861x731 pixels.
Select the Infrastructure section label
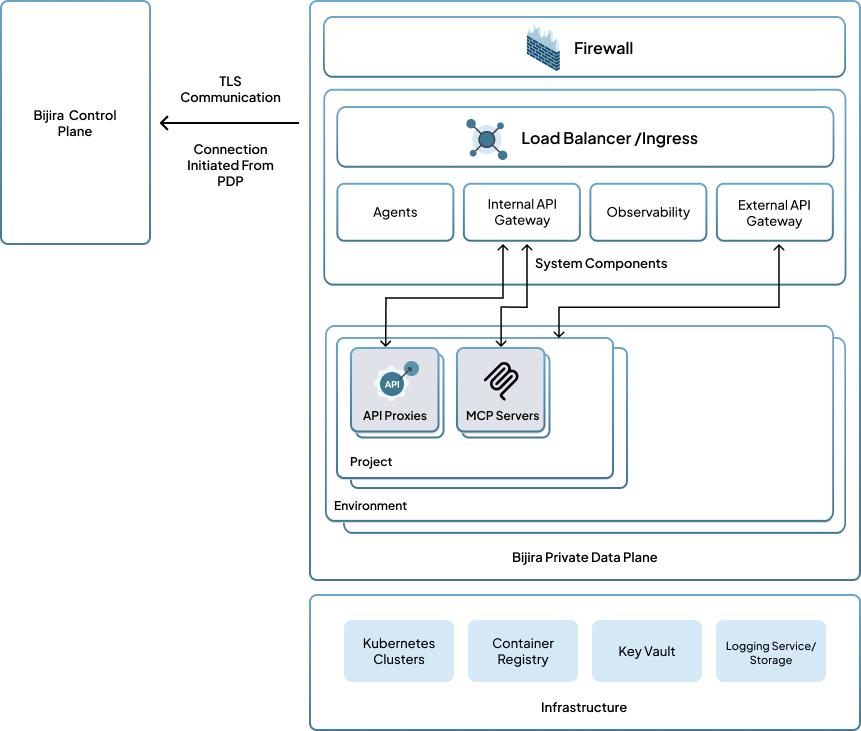click(583, 707)
